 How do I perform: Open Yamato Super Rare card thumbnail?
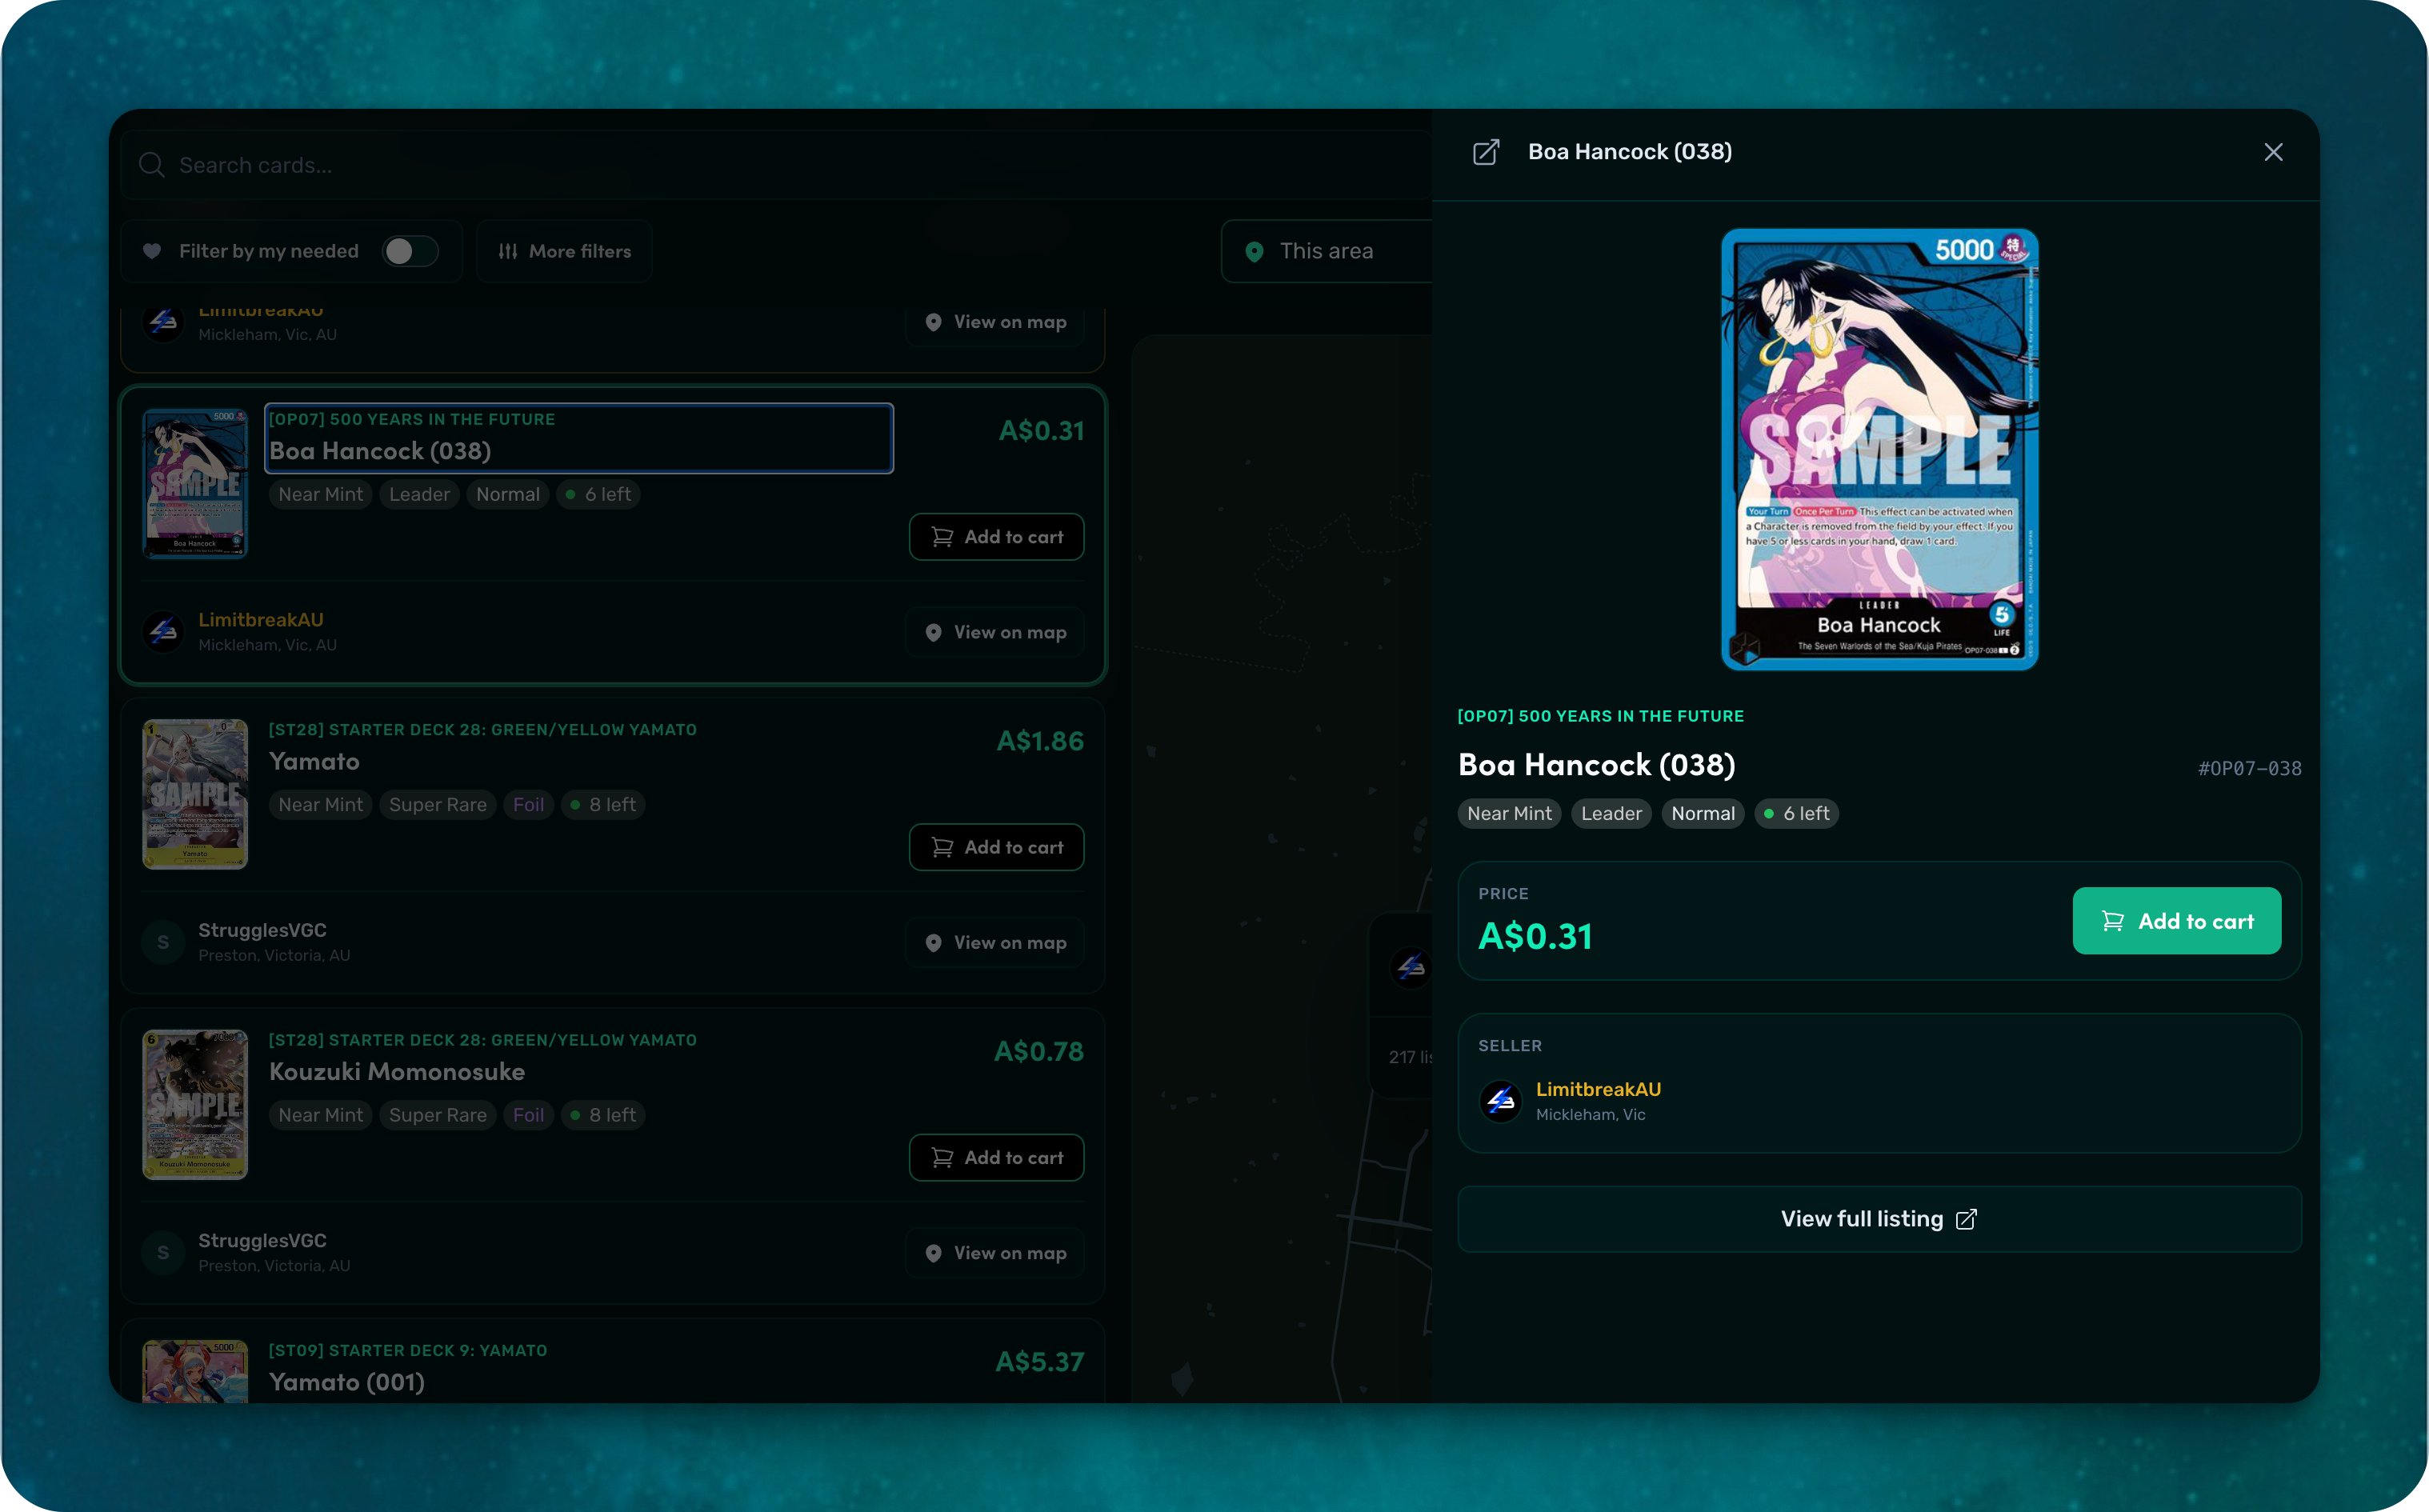point(195,794)
